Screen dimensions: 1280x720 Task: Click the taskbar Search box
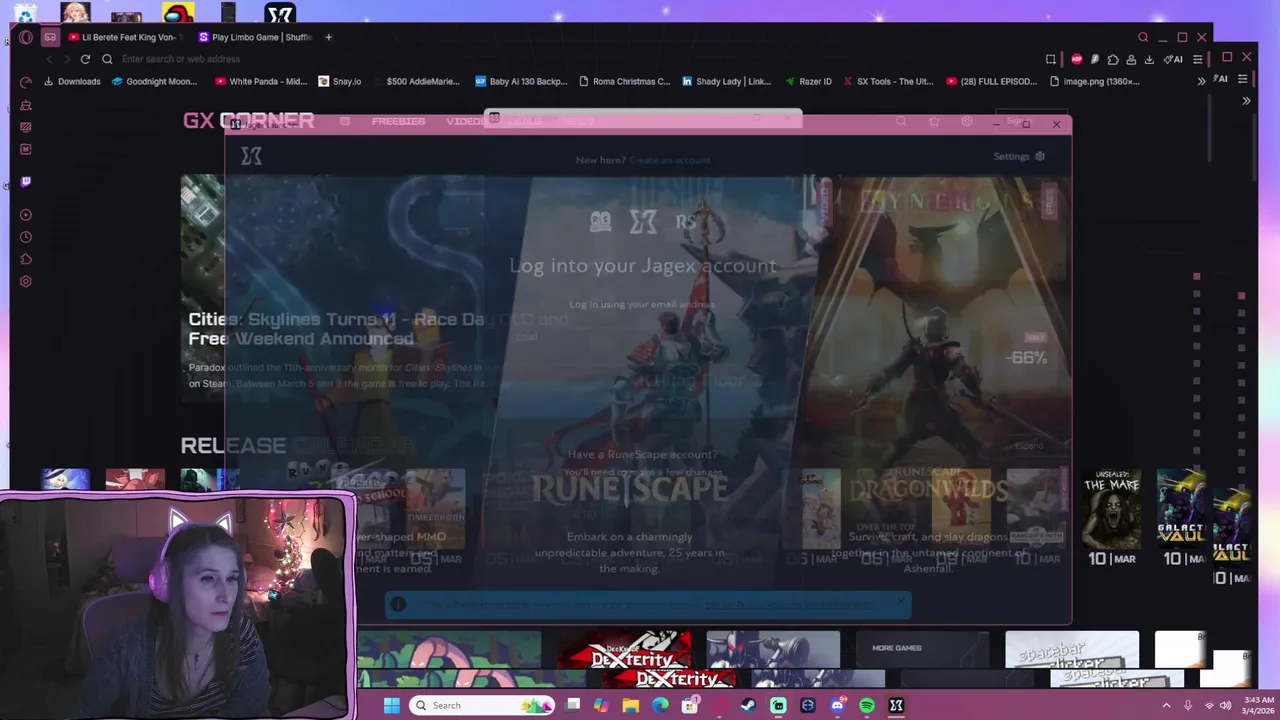coord(483,706)
